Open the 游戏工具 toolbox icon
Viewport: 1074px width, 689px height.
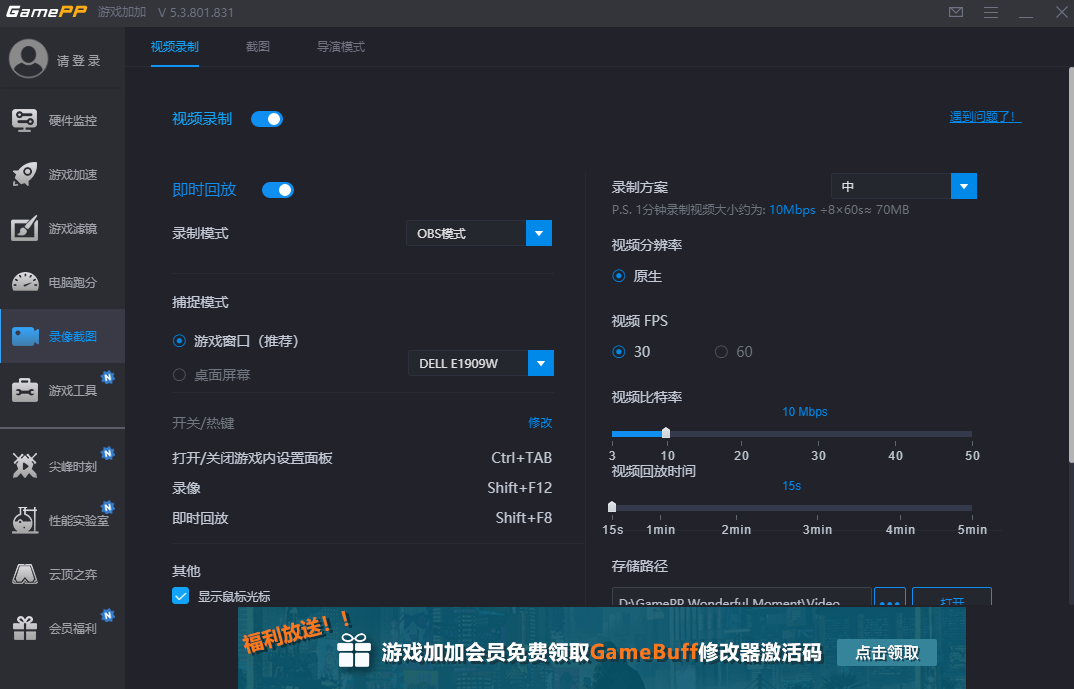25,390
